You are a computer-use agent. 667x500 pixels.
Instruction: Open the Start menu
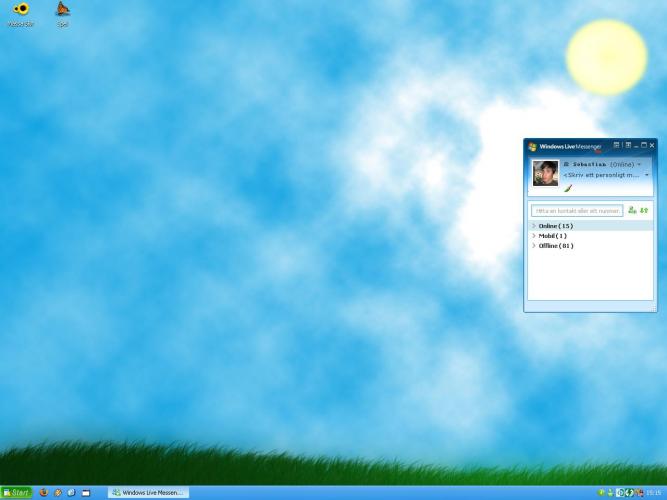[x=17, y=493]
